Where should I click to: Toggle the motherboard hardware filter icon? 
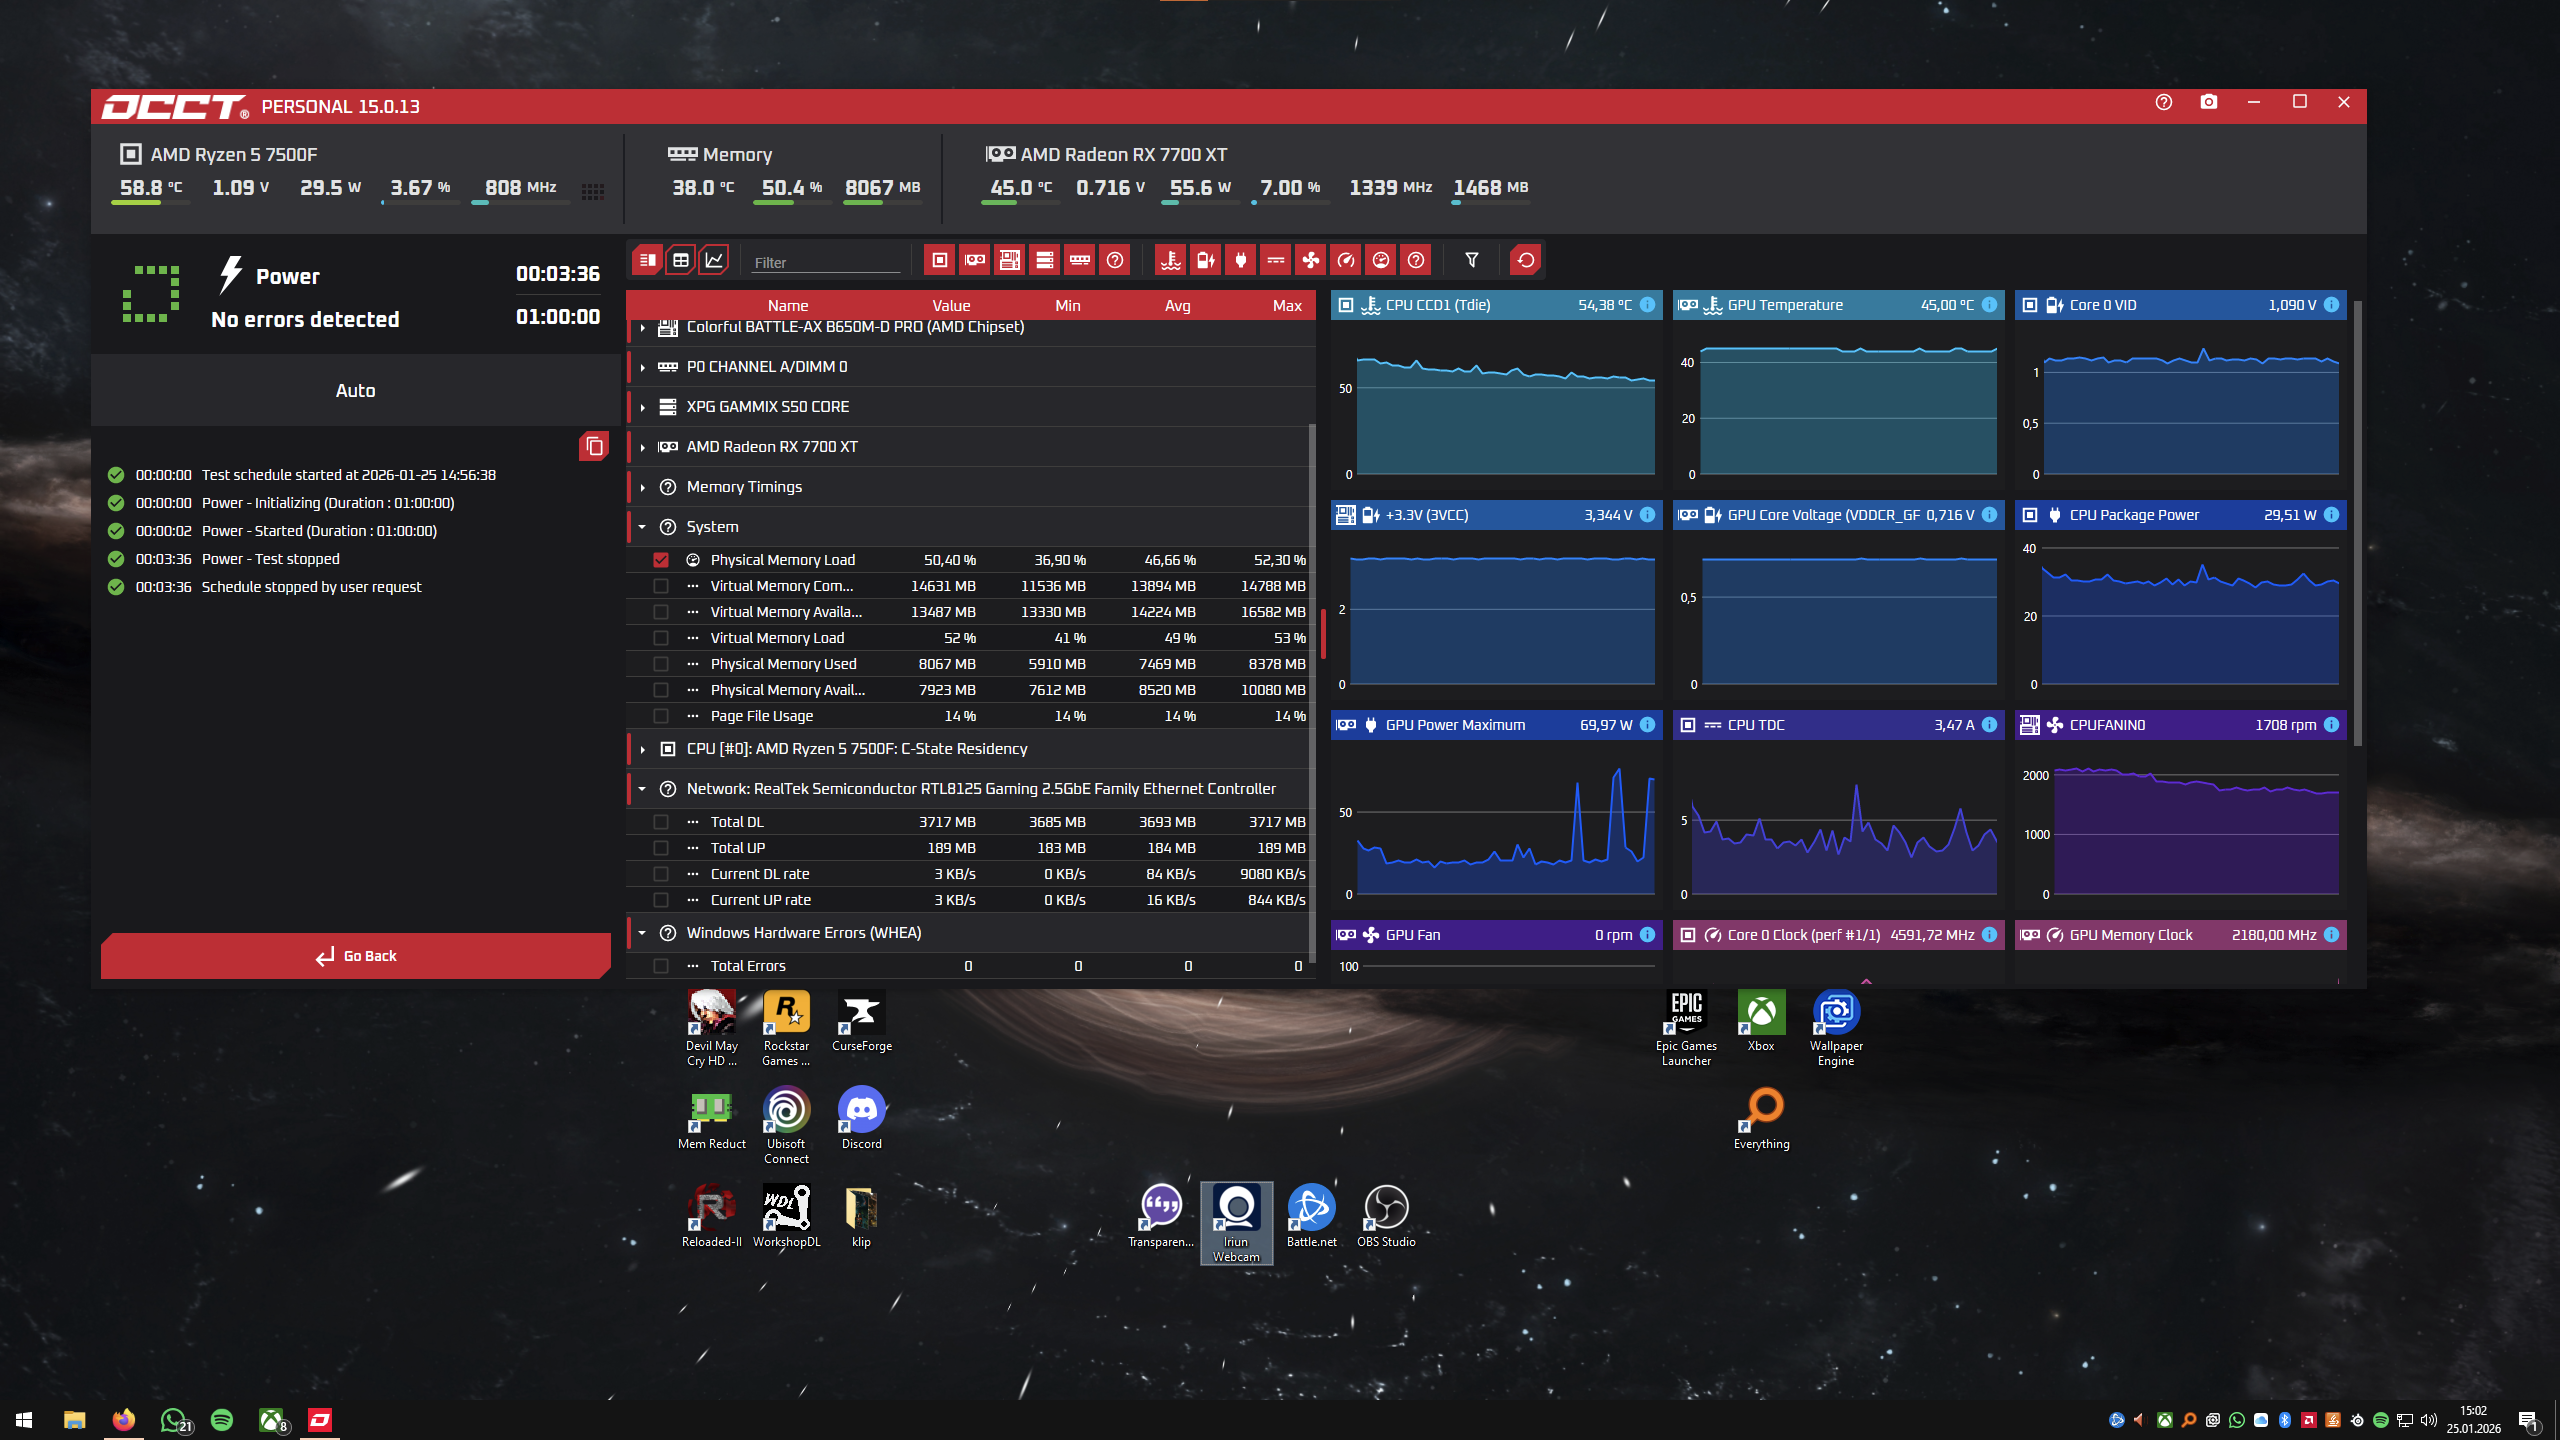1010,261
